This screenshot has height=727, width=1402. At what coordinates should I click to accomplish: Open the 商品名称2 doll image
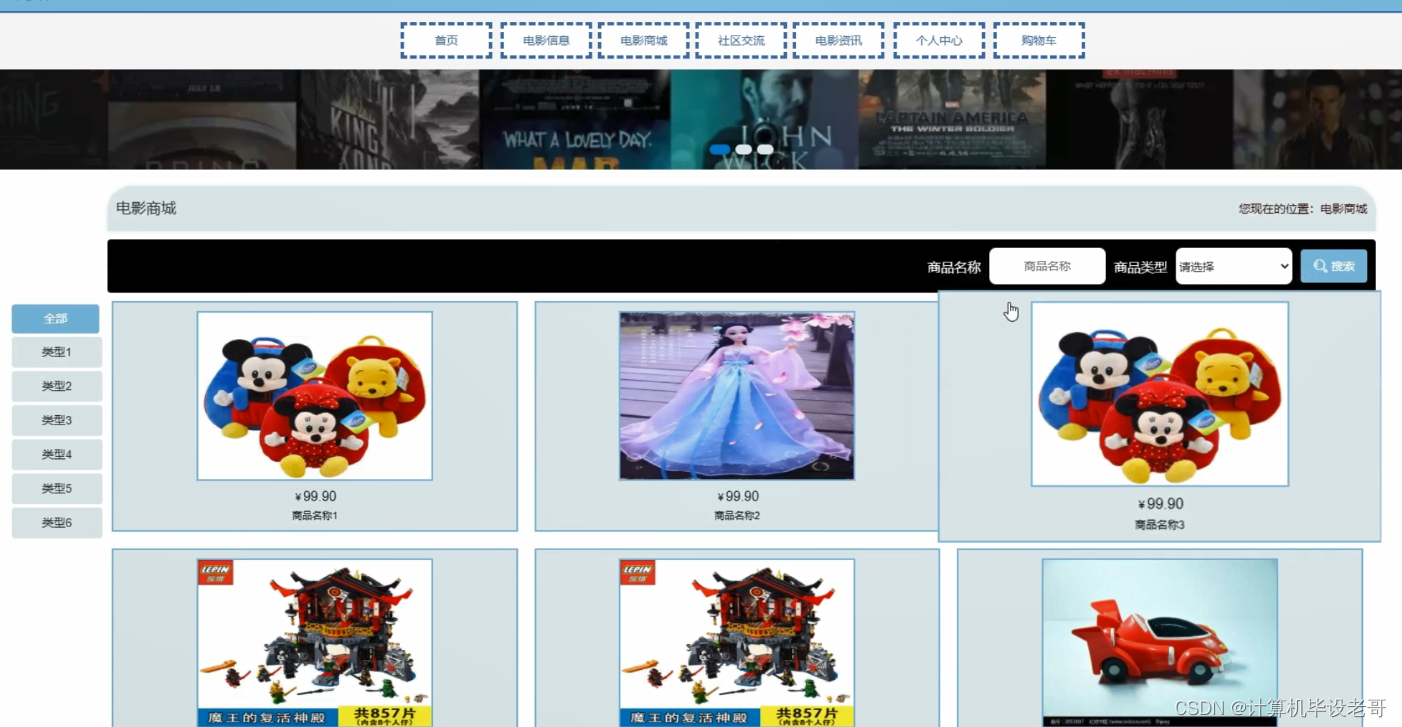click(x=737, y=396)
